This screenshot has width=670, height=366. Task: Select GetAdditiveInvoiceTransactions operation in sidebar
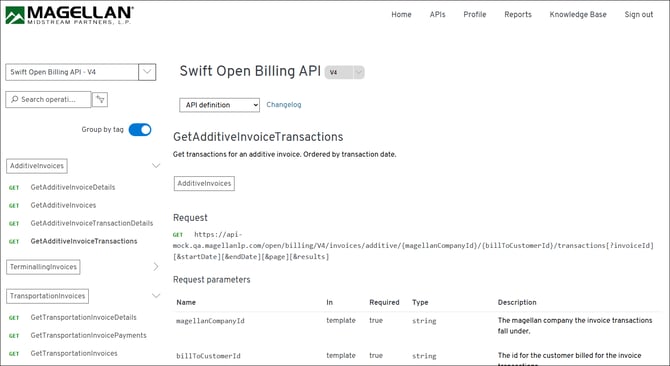pos(84,241)
